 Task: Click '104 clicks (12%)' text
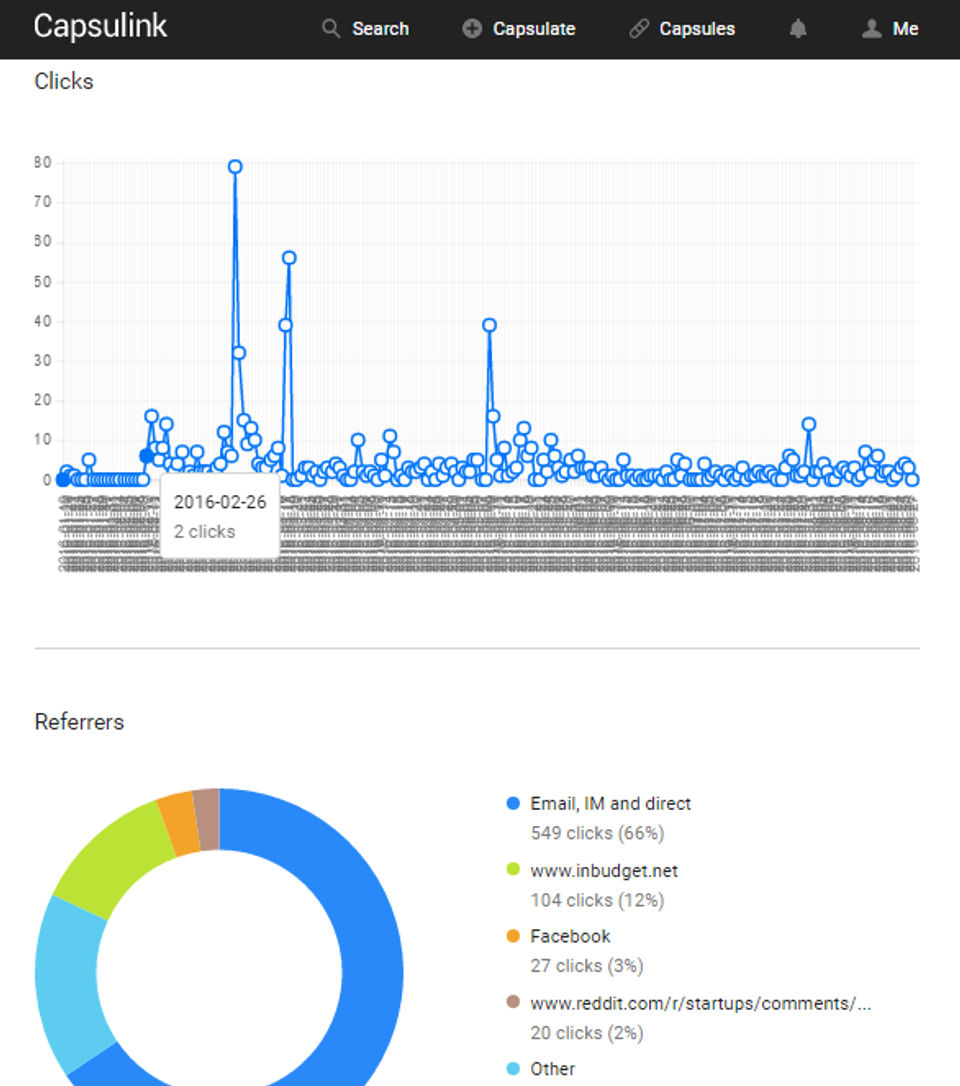point(597,900)
